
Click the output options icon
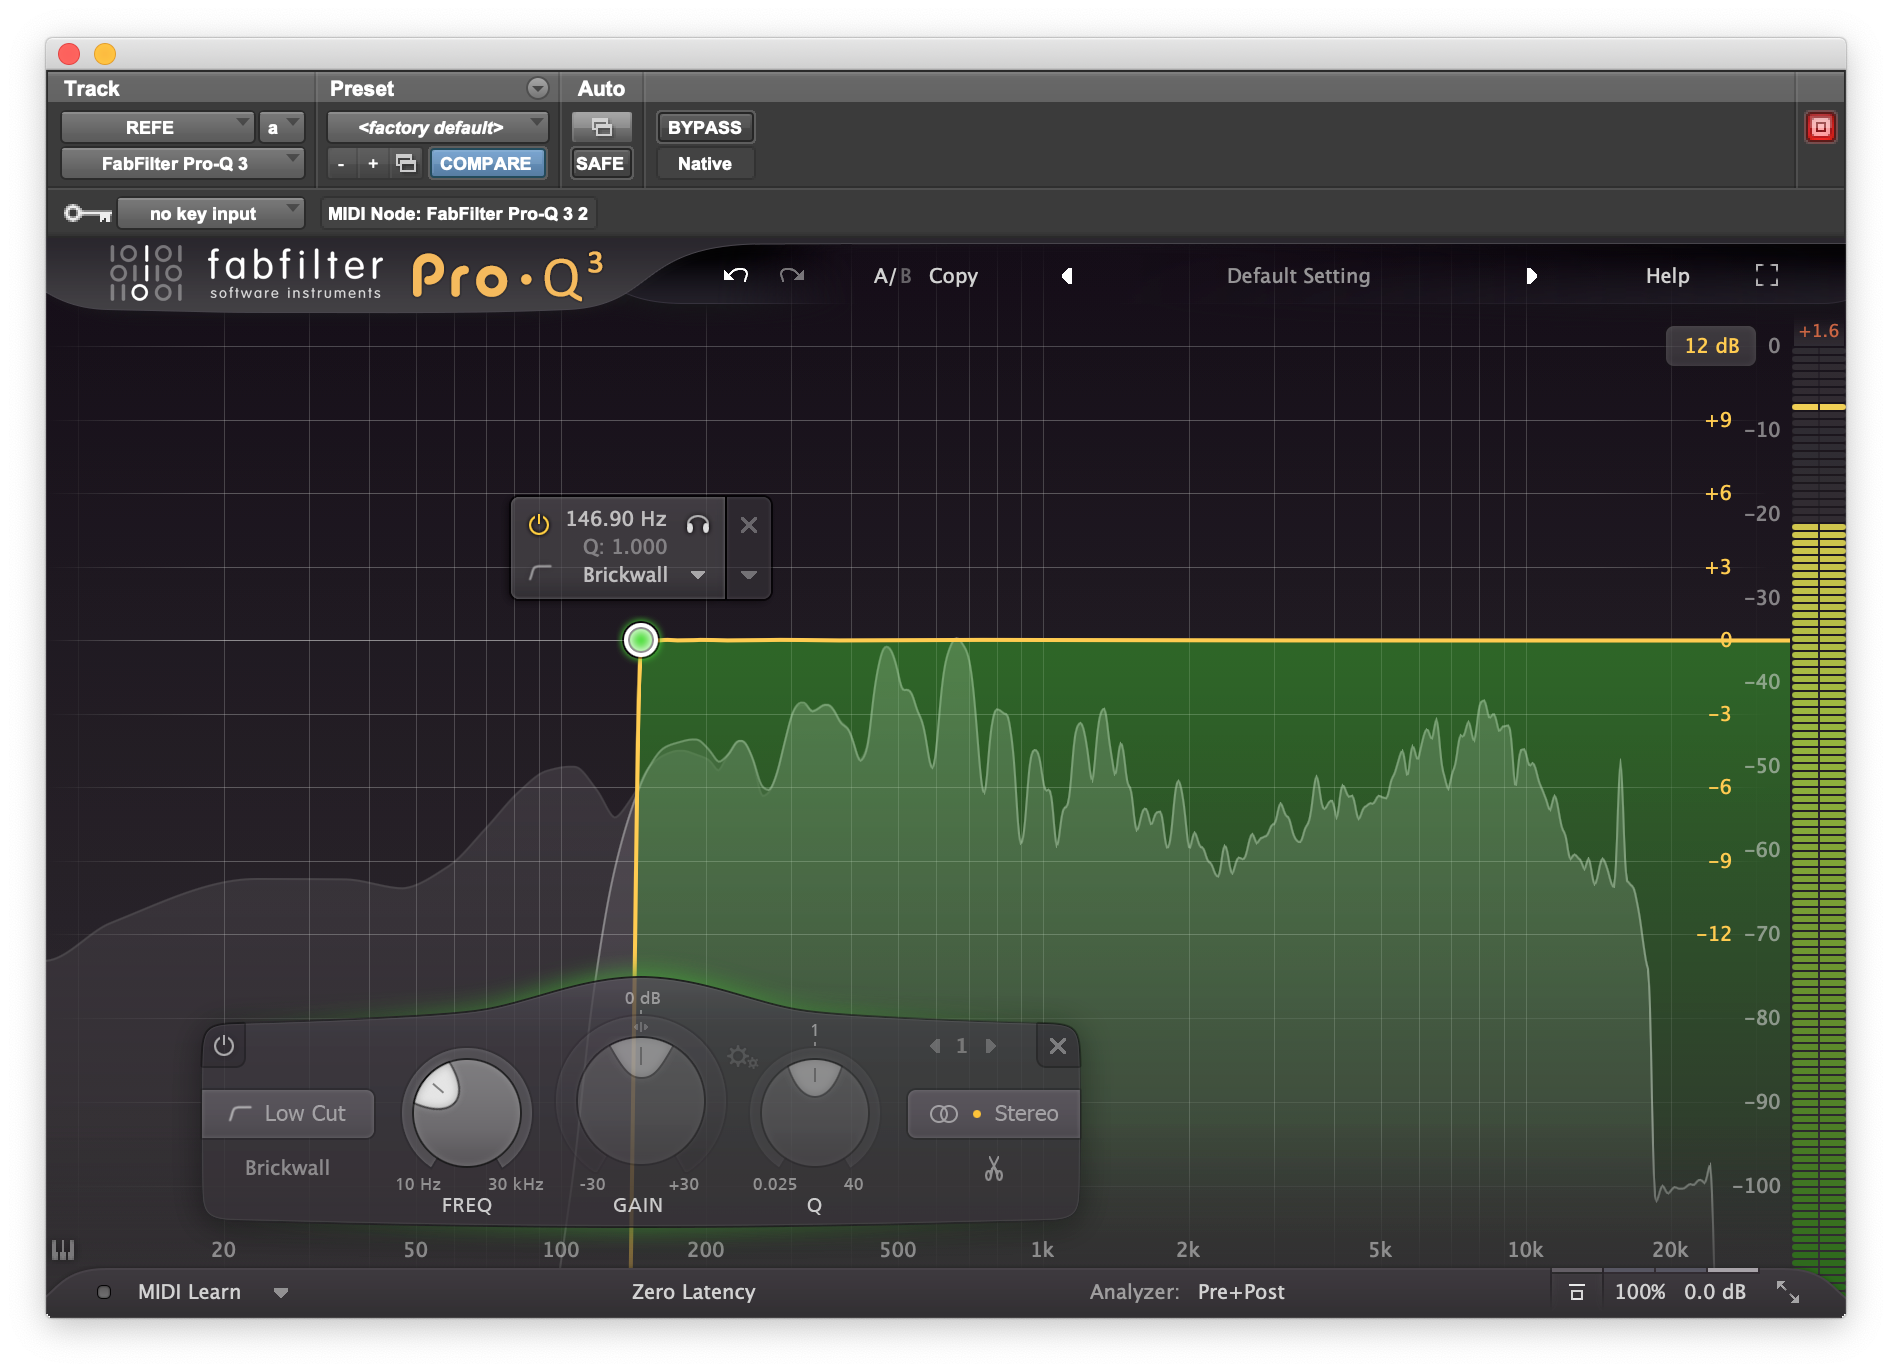pyautogui.click(x=1576, y=1292)
